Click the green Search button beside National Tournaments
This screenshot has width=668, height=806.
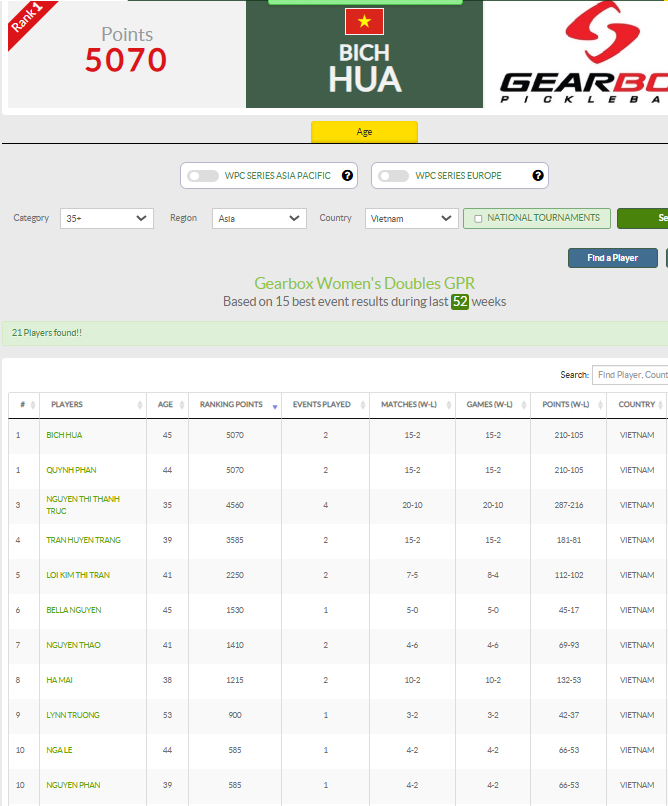642,218
